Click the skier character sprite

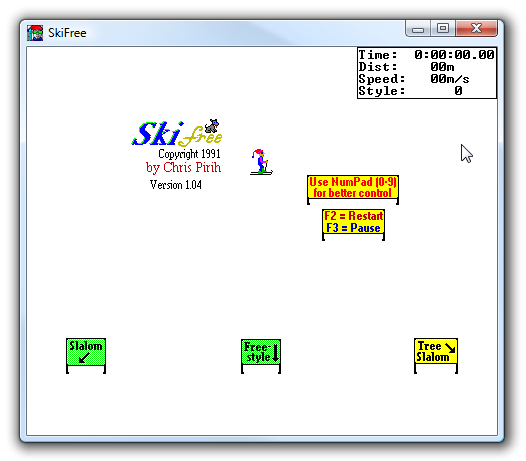261,162
